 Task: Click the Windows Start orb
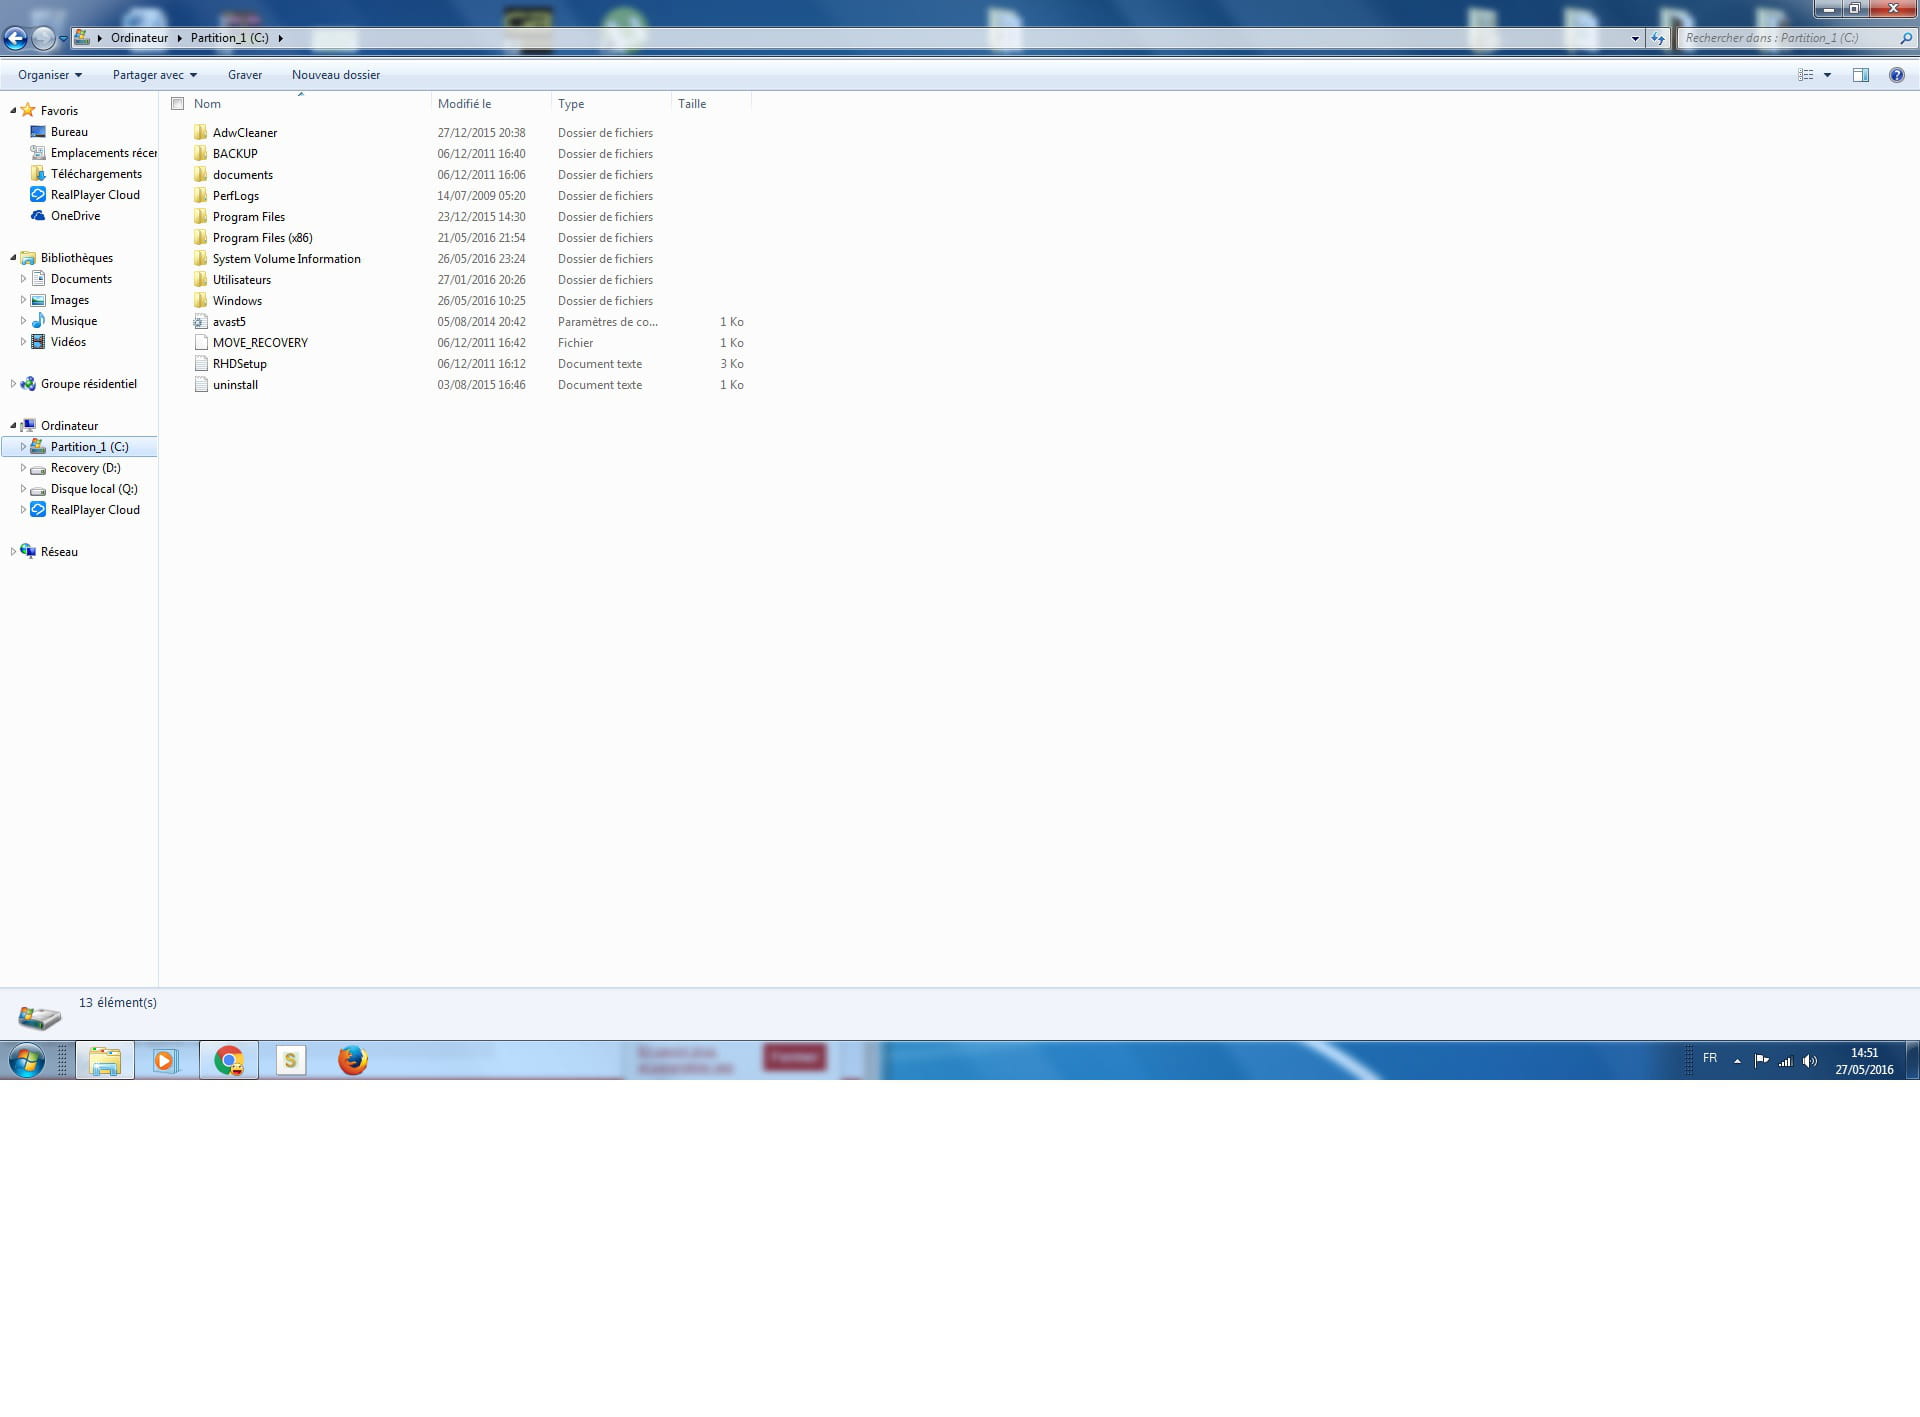[27, 1060]
